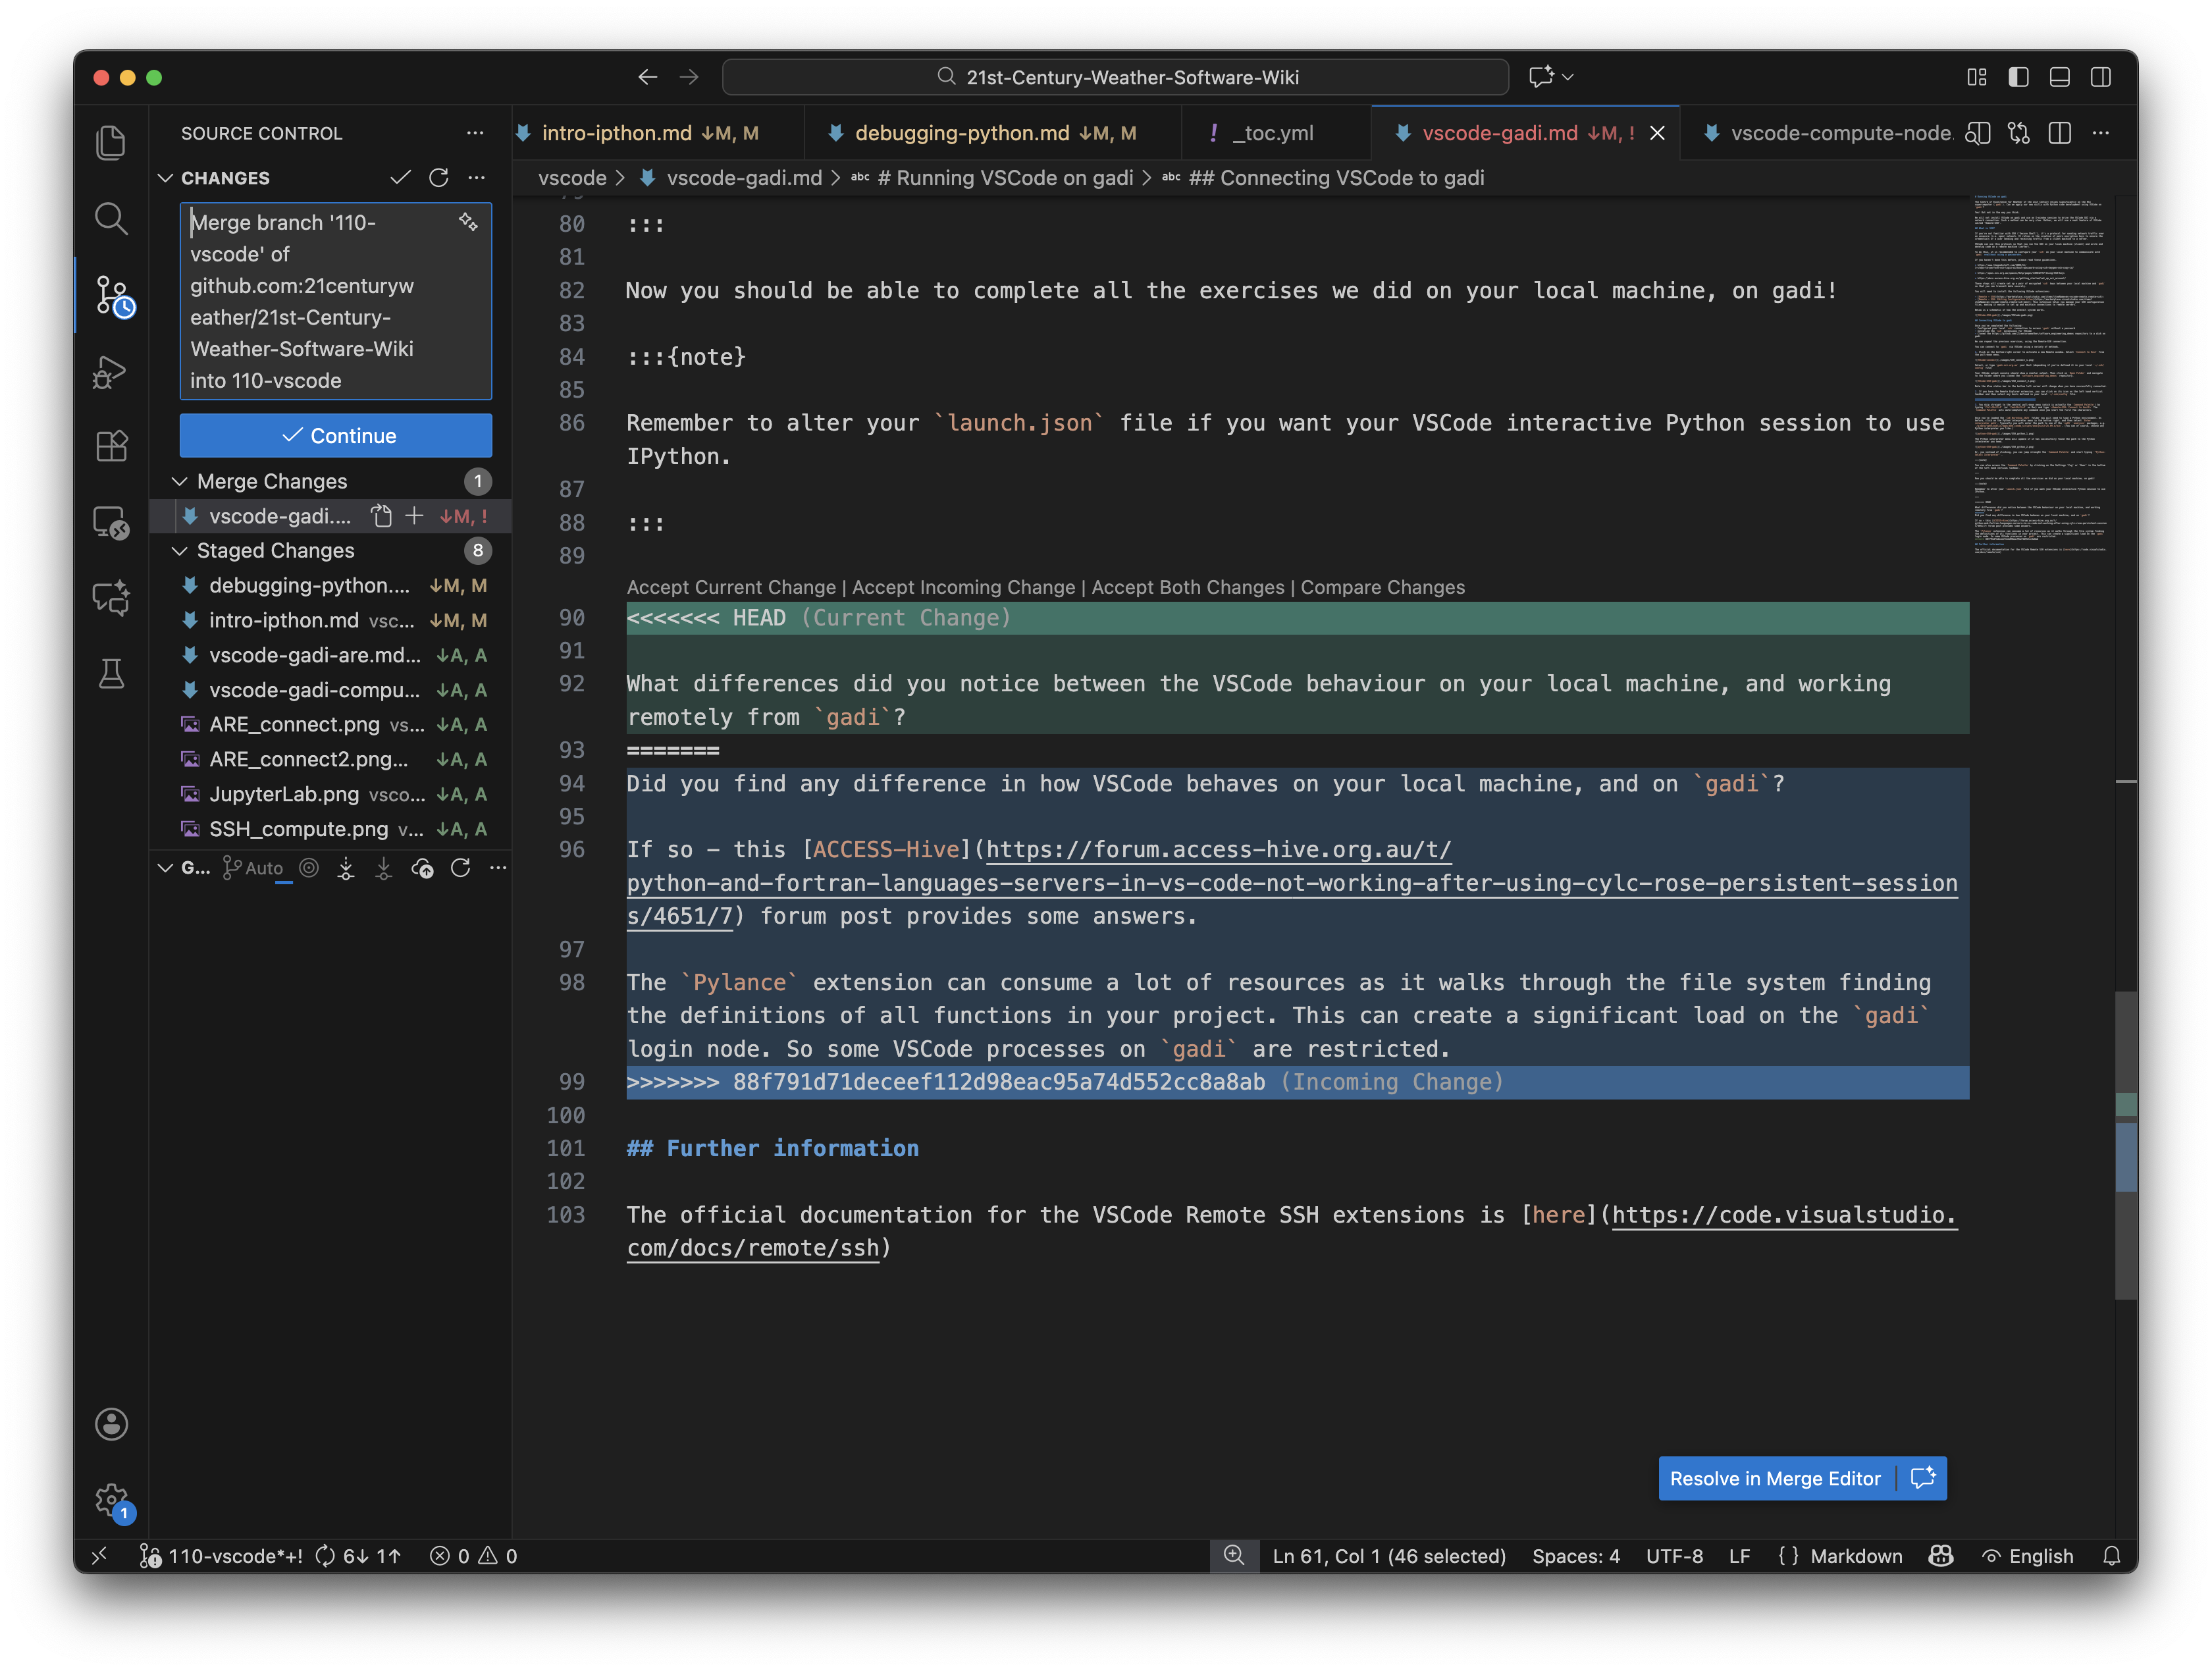The height and width of the screenshot is (1671, 2212).
Task: Collapse the Staged Changes section
Action: (180, 551)
